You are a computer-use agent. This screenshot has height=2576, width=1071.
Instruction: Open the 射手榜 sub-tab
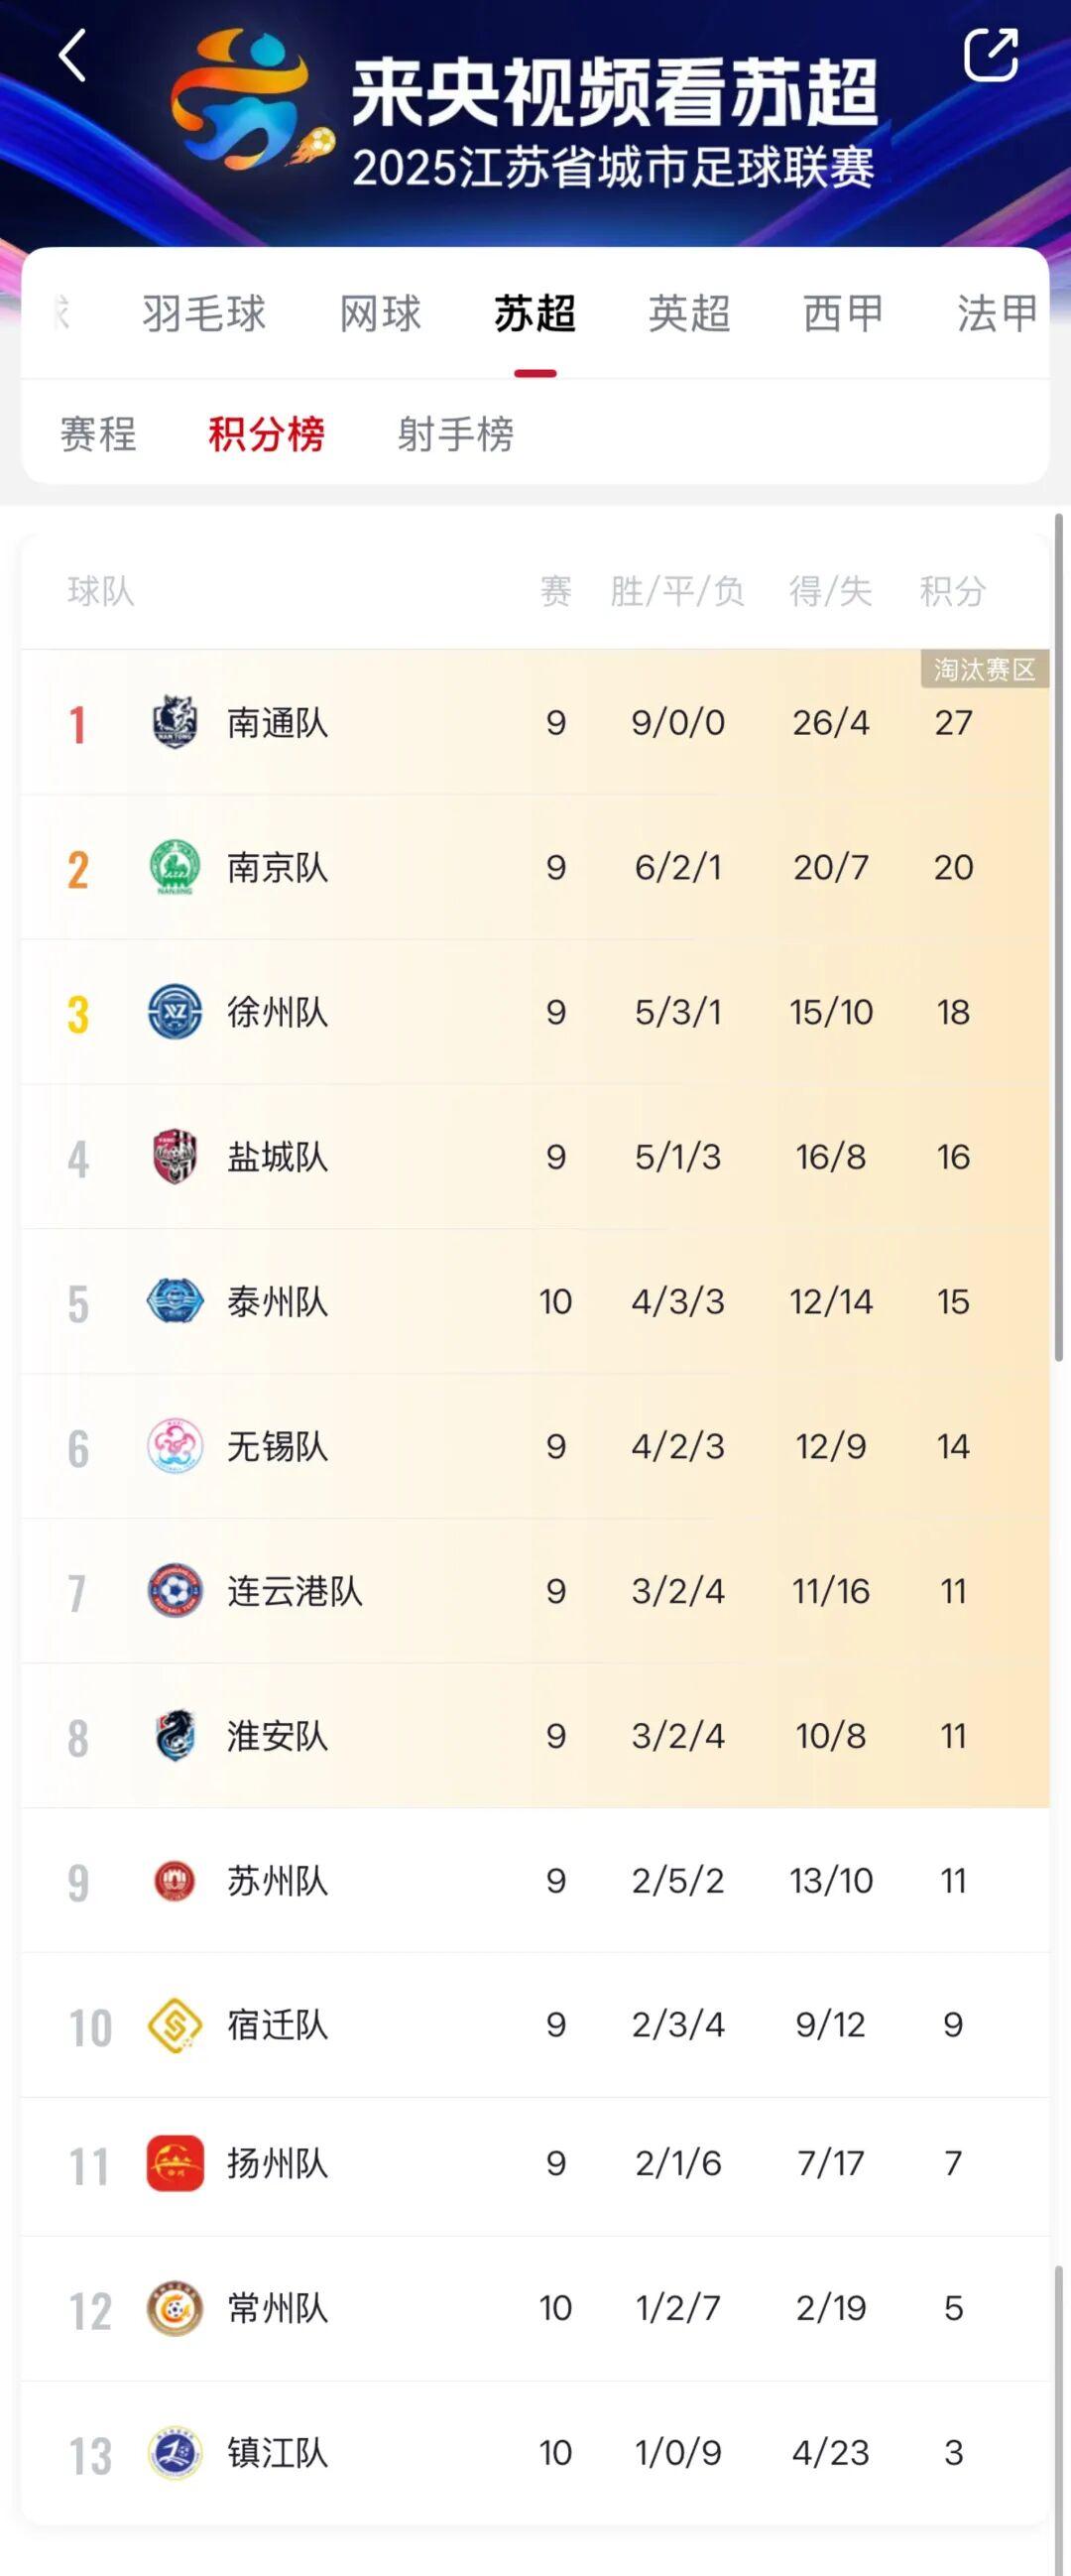pos(456,434)
